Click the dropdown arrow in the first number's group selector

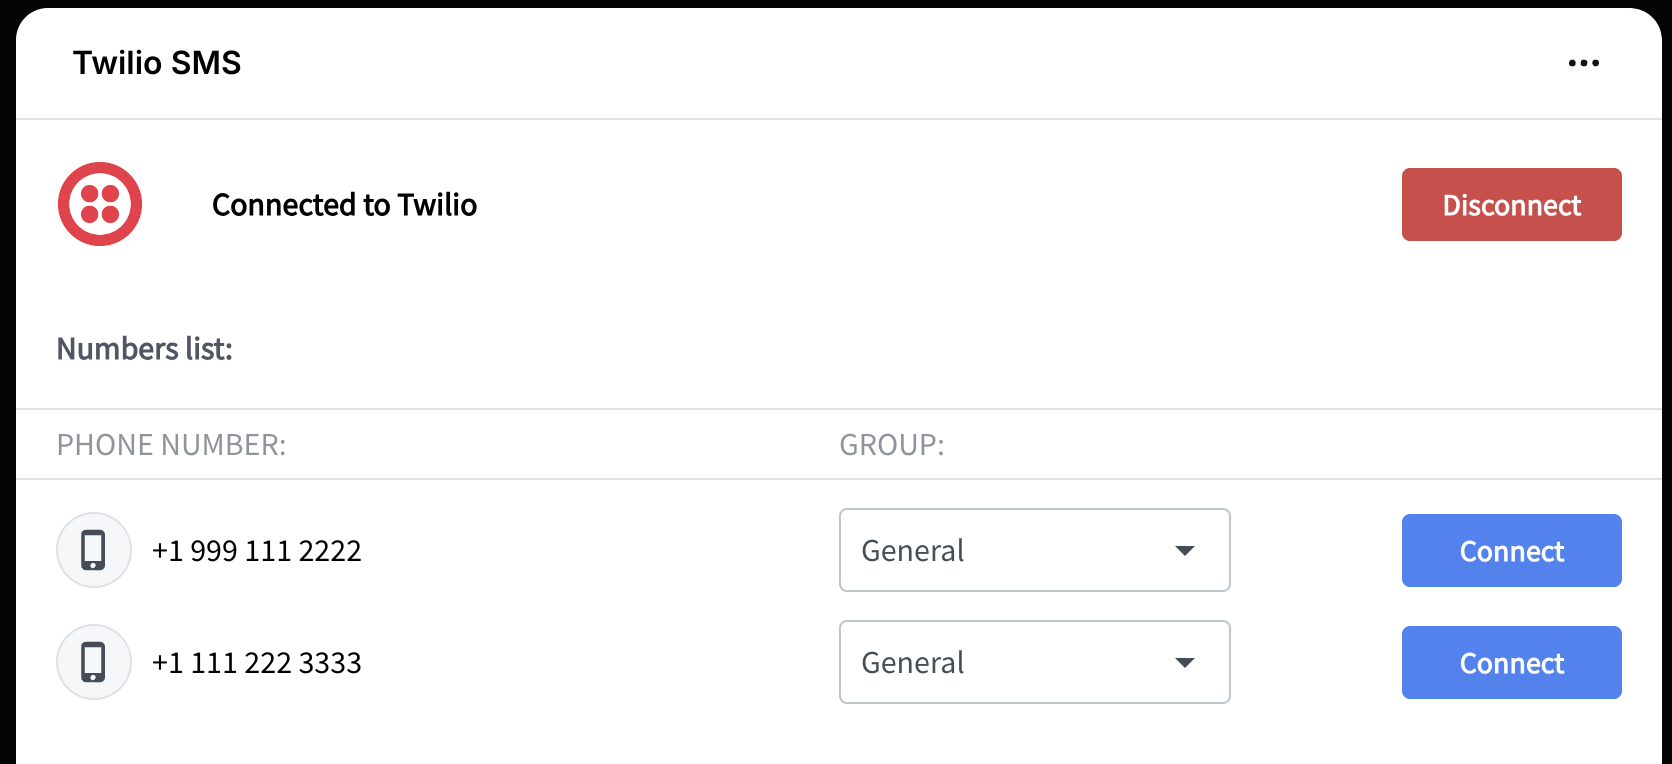[x=1185, y=551]
